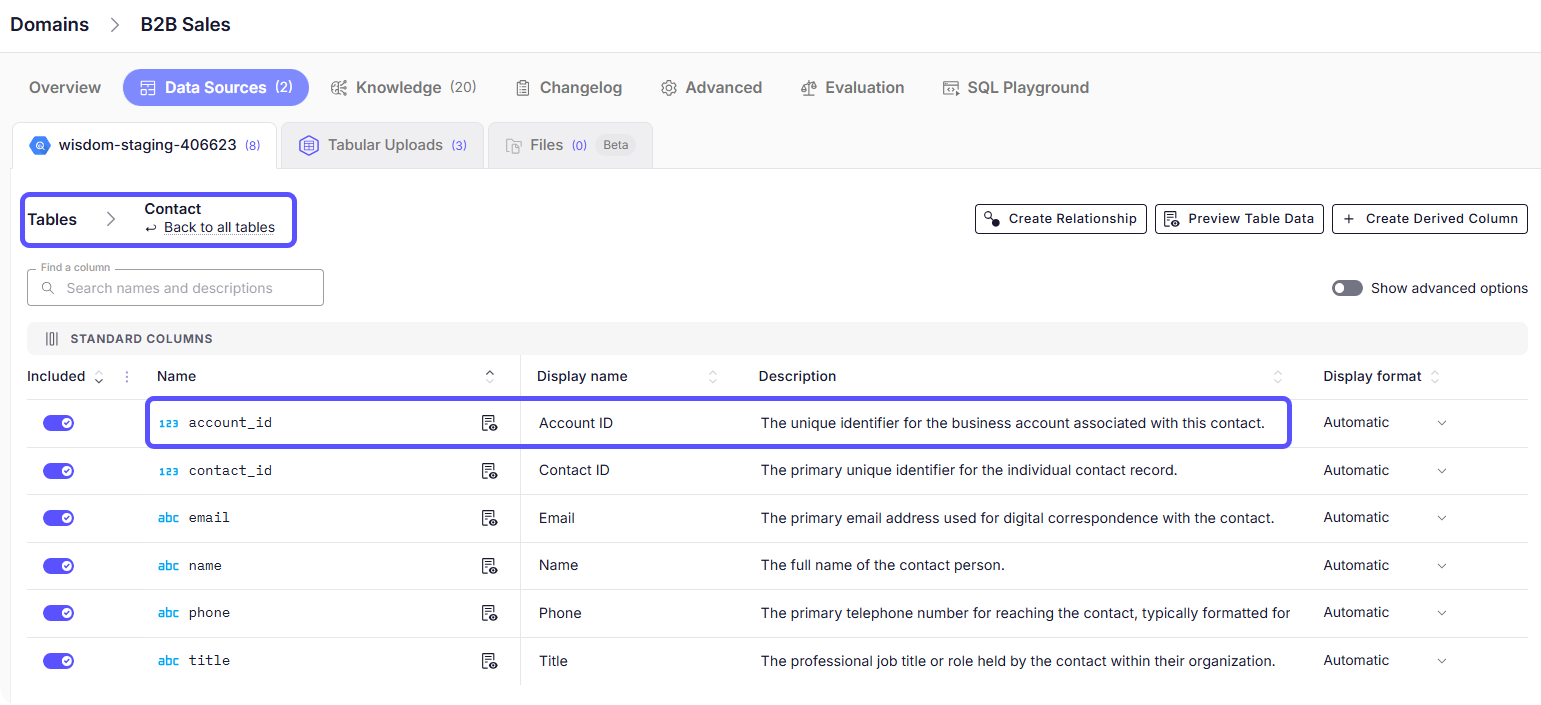The image size is (1541, 705).
Task: Turn off the Included toggle for phone
Action: pyautogui.click(x=58, y=612)
